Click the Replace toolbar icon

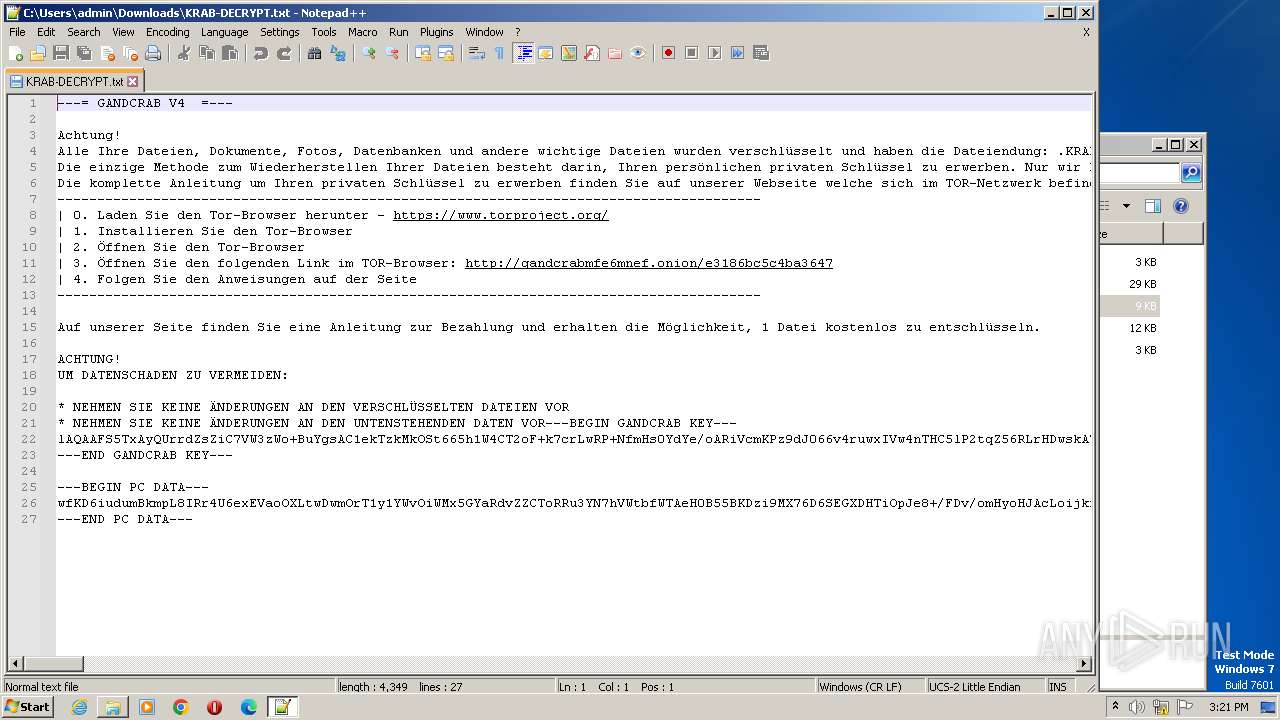click(x=338, y=53)
